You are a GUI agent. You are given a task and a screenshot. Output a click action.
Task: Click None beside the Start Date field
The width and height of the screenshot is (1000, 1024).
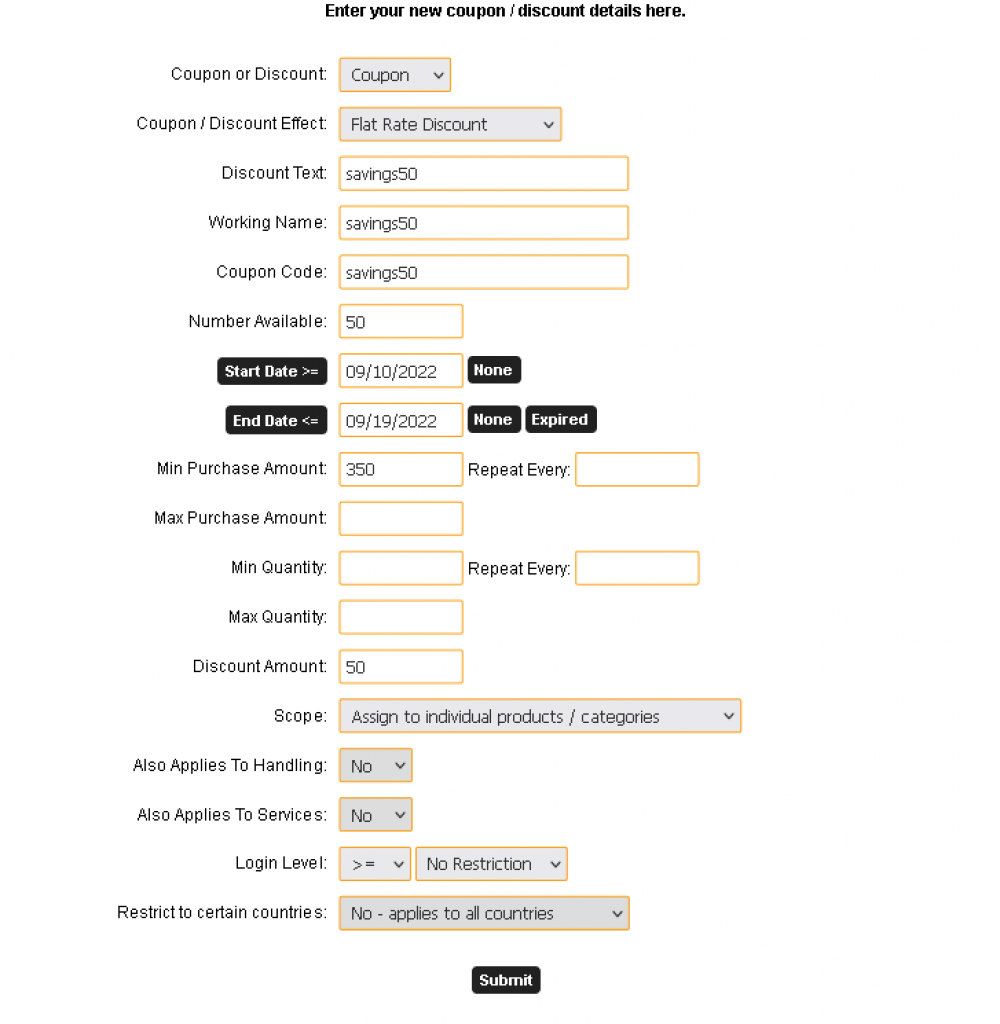[x=493, y=371]
